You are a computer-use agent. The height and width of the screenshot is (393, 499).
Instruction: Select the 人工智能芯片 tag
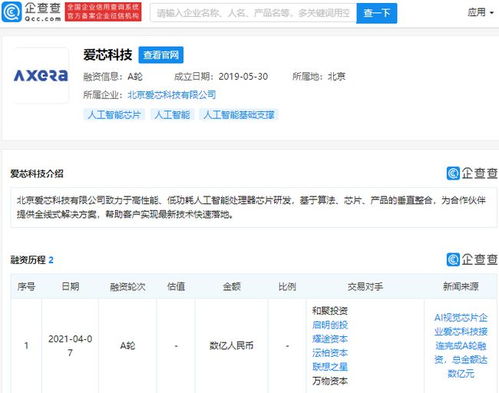click(114, 115)
